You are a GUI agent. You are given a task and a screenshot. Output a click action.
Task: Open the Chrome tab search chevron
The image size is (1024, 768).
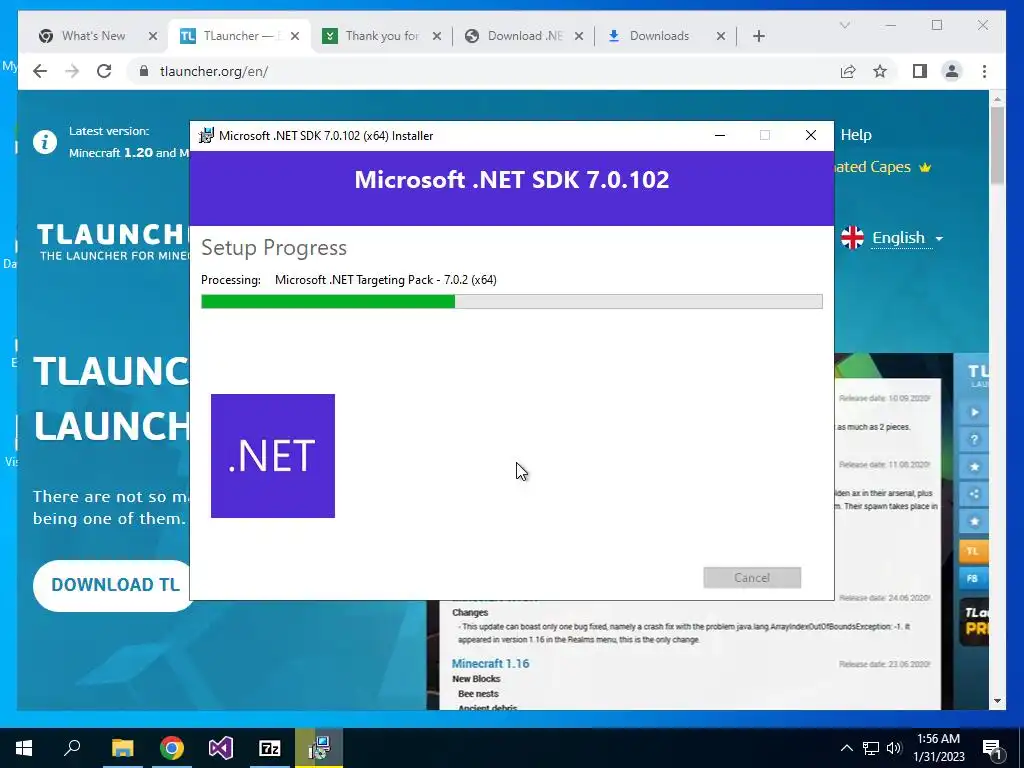844,25
